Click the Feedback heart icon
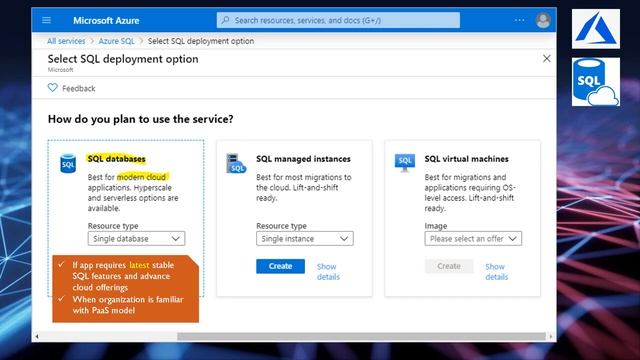Viewport: 640px width, 360px height. coord(53,88)
